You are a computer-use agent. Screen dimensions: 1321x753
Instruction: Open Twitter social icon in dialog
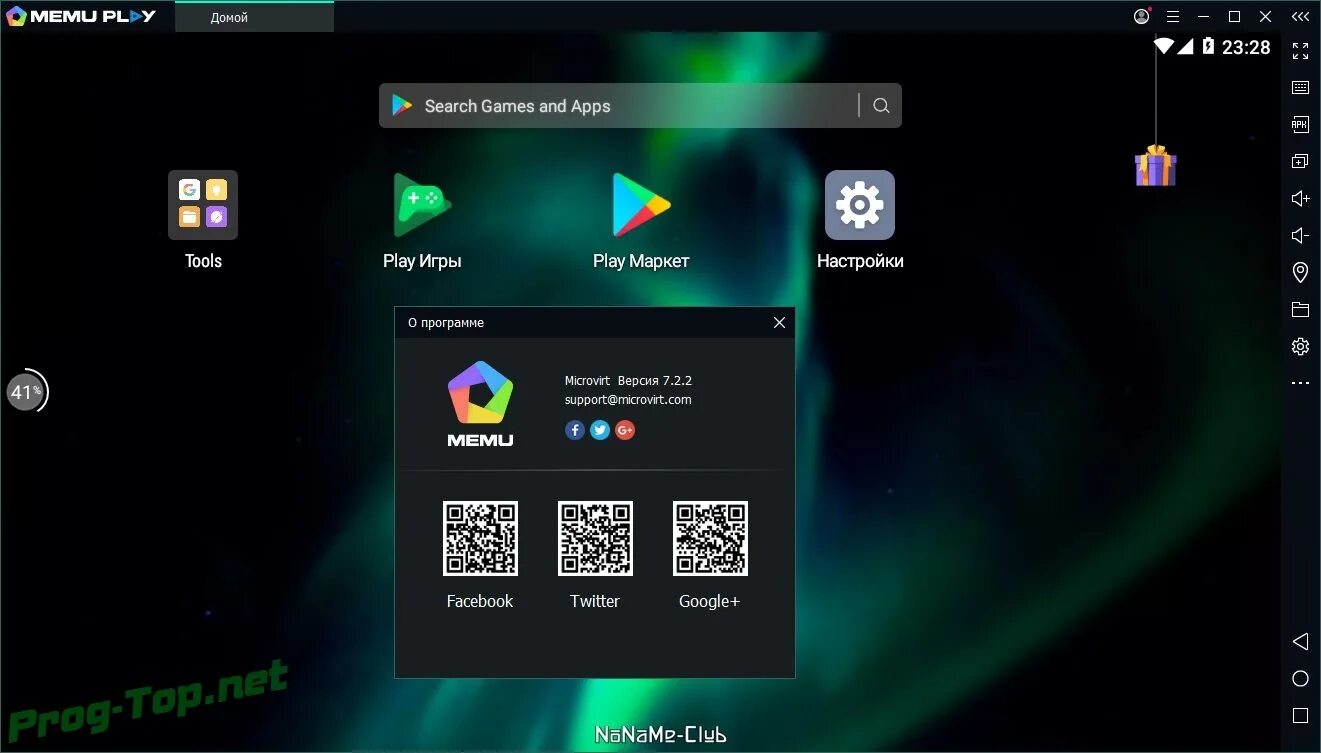(x=600, y=430)
